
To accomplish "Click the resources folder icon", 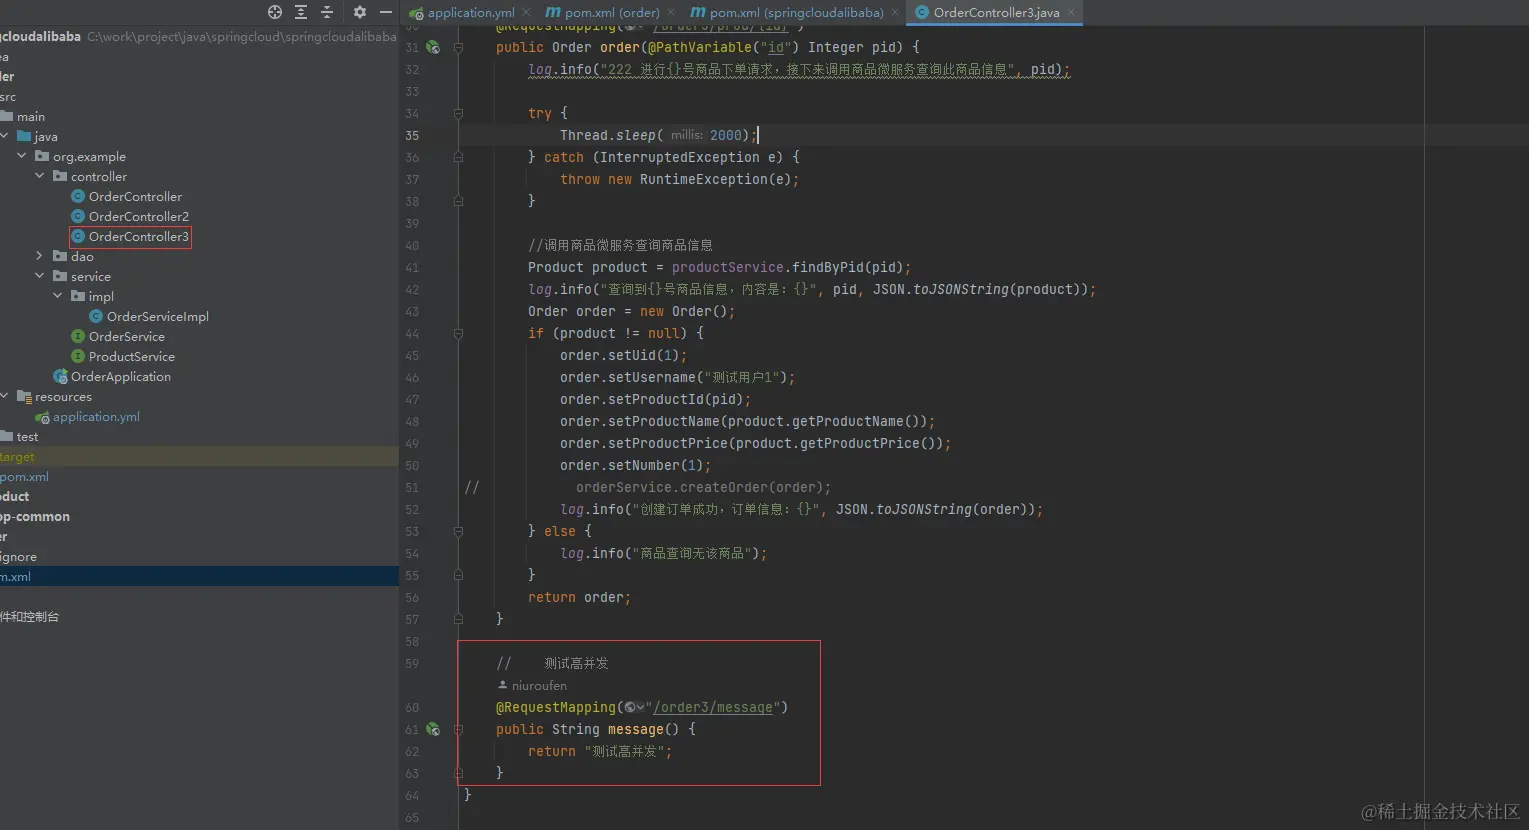I will 24,397.
